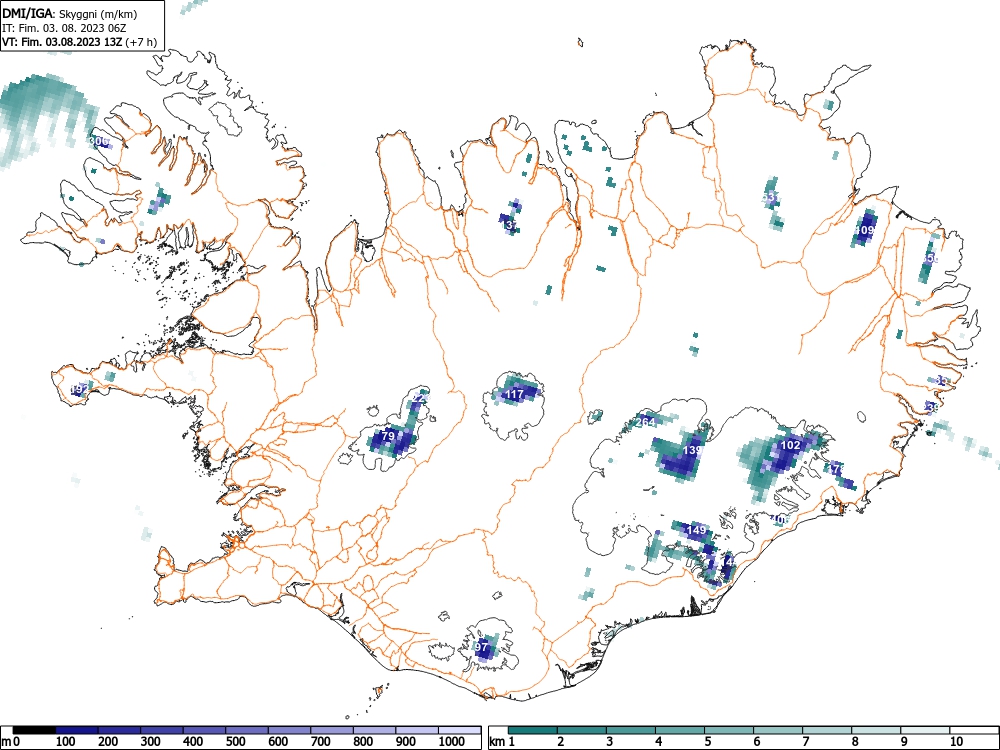Screen dimensions: 1000x750
Task: Click the "800" legend label
Action: coord(364,742)
